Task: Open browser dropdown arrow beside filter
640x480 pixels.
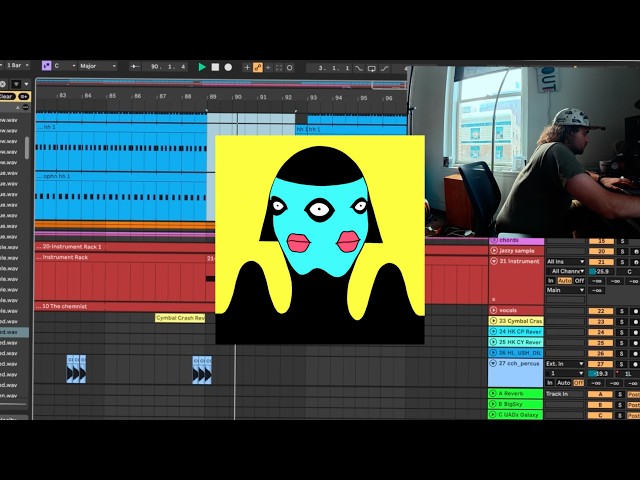Action: (x=27, y=84)
